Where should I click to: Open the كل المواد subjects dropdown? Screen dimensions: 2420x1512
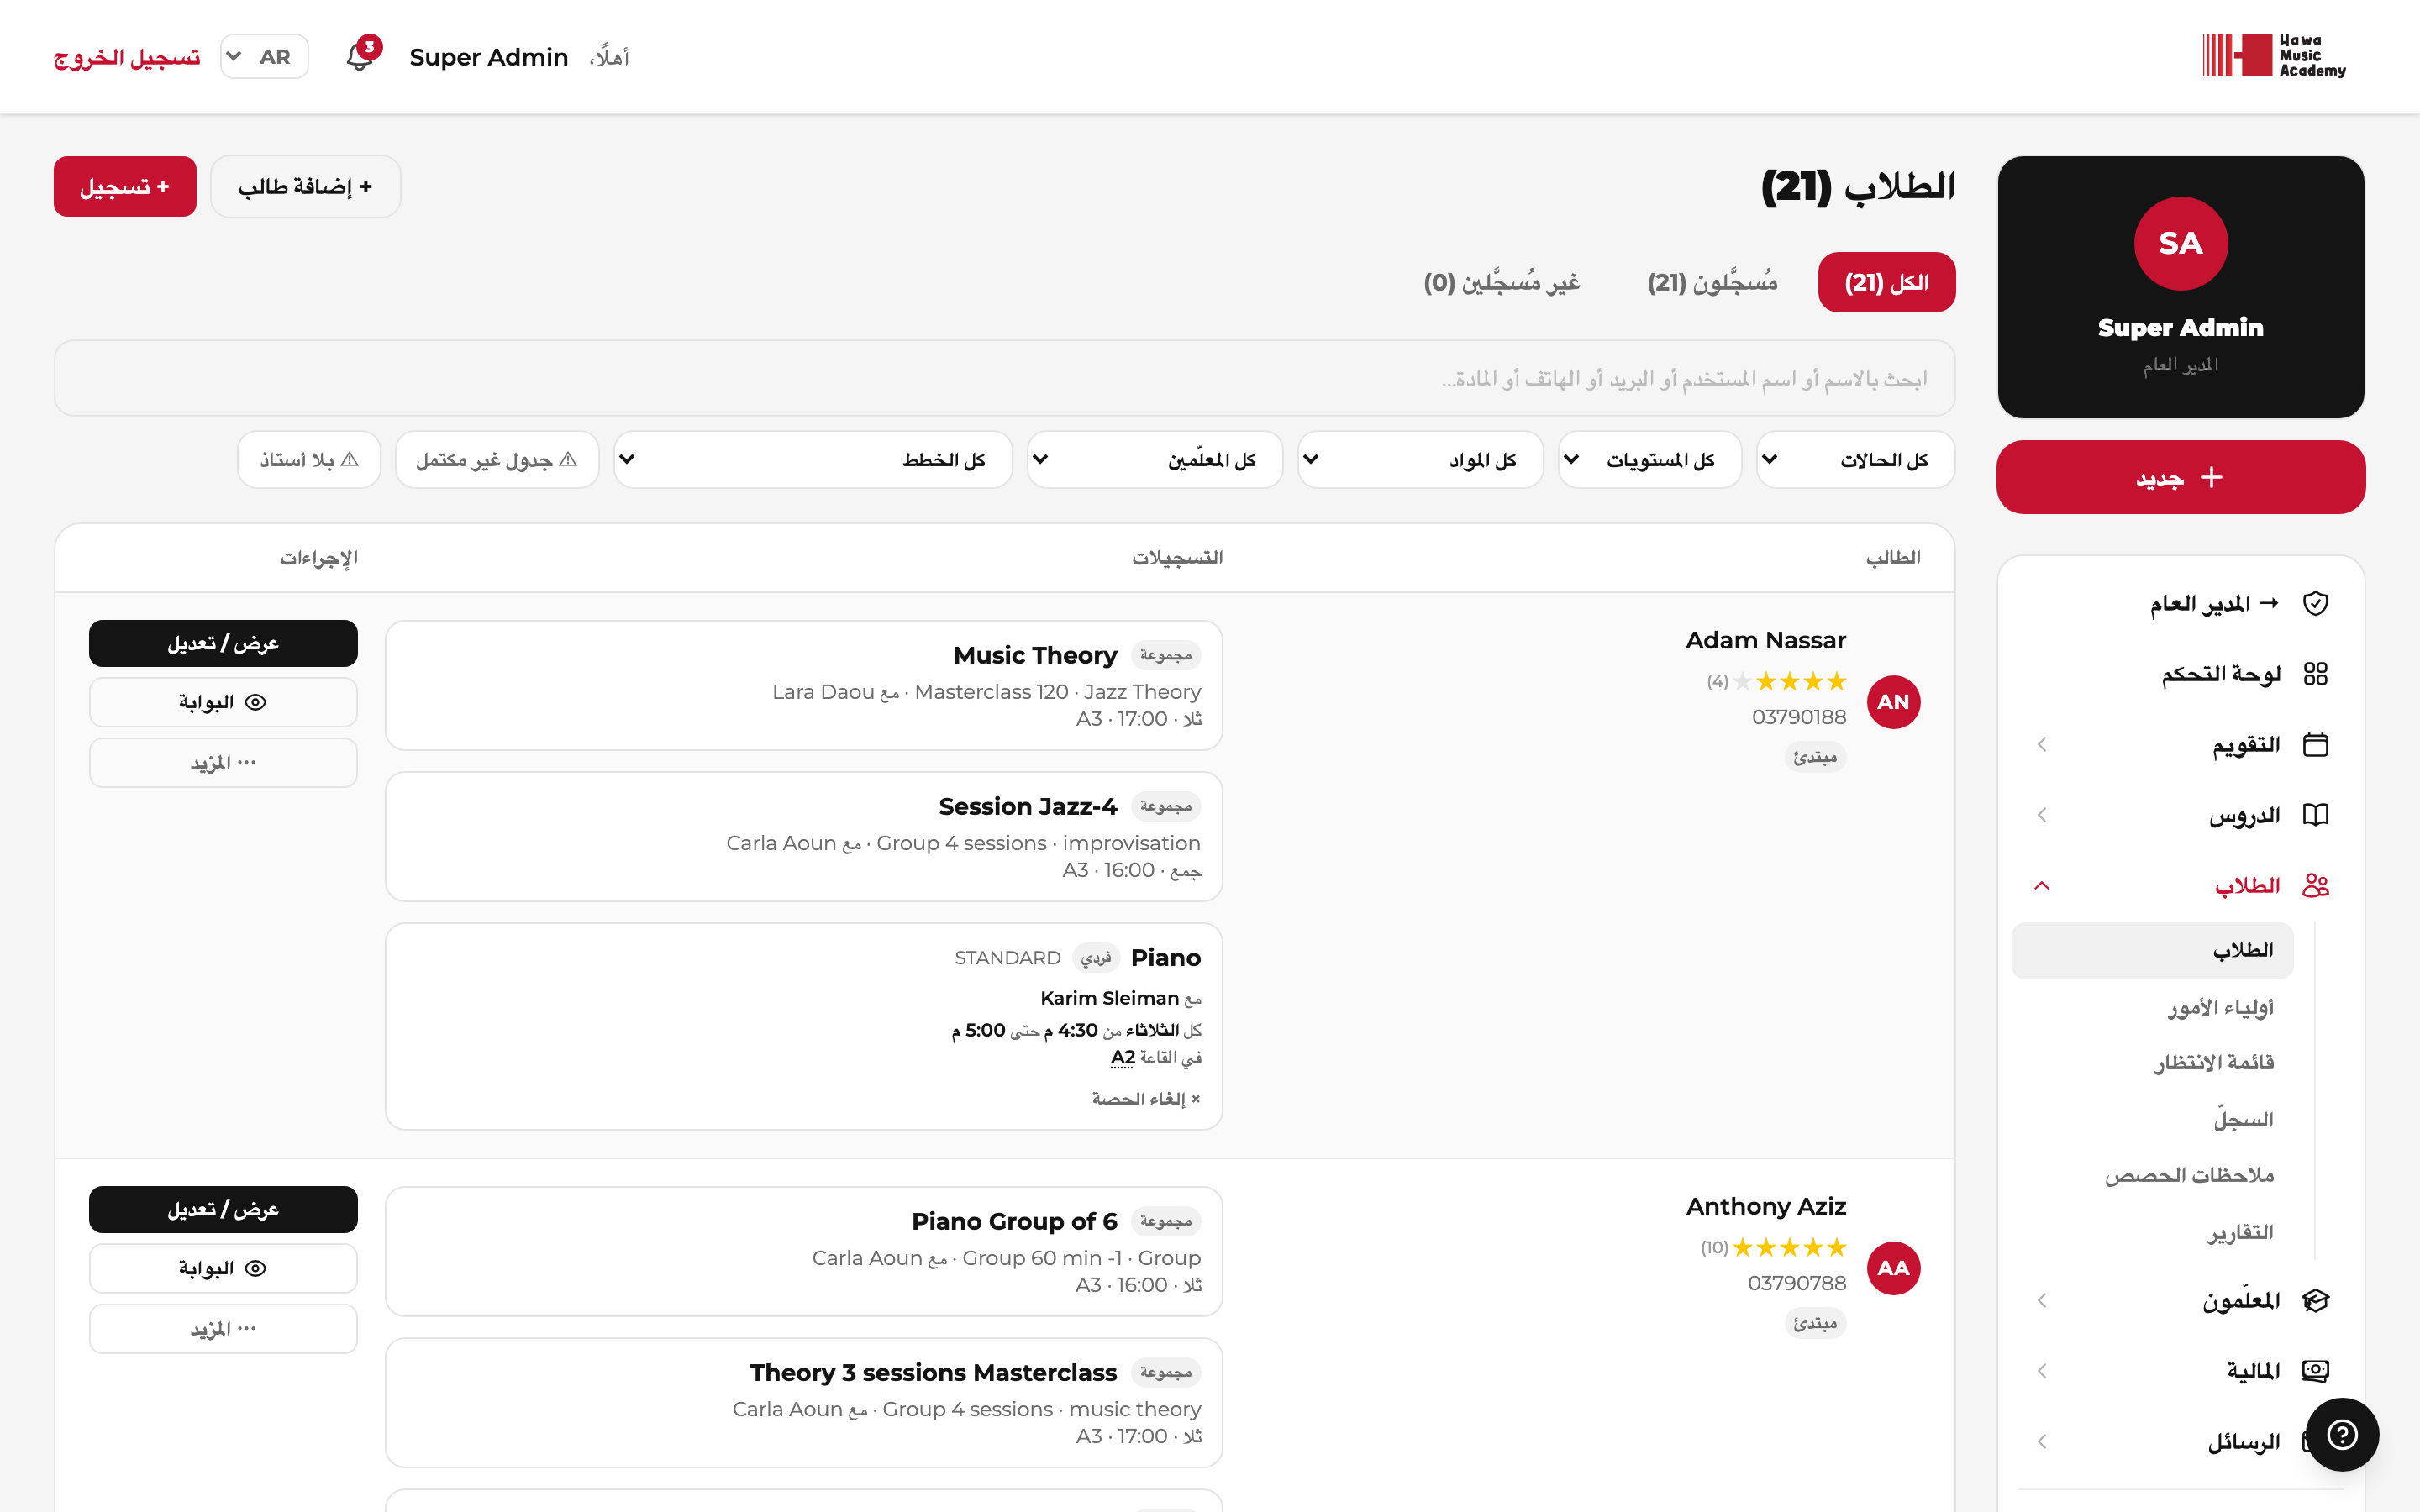pos(1420,460)
